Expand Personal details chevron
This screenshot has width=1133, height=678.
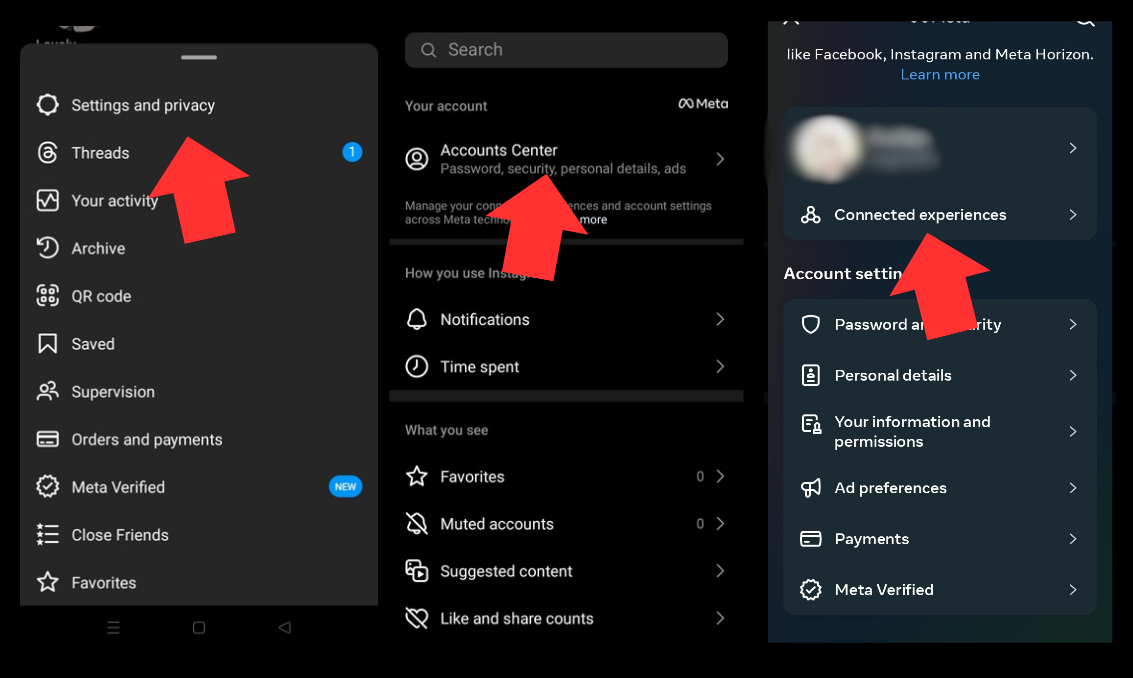pos(1073,375)
